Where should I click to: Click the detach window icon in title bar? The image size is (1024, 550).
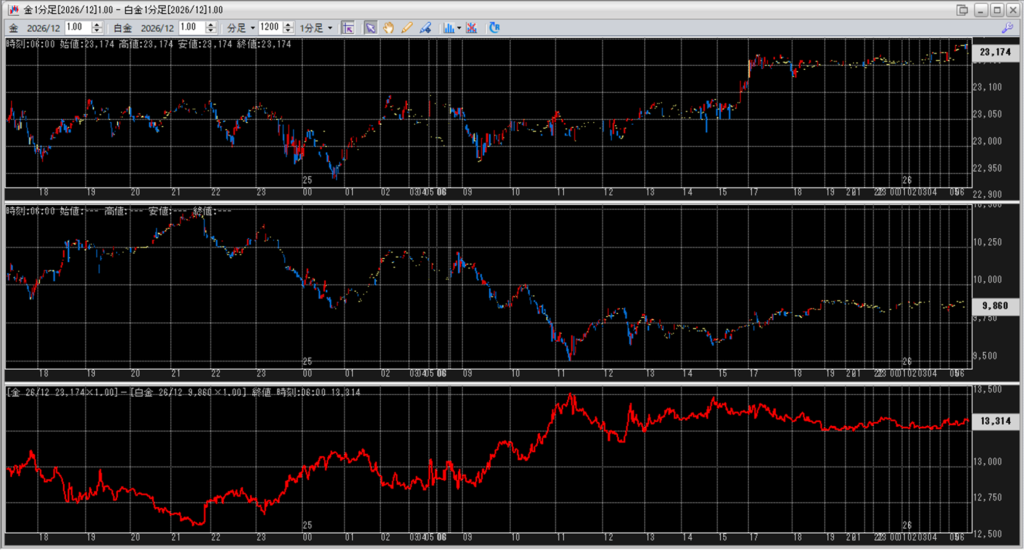pyautogui.click(x=962, y=10)
